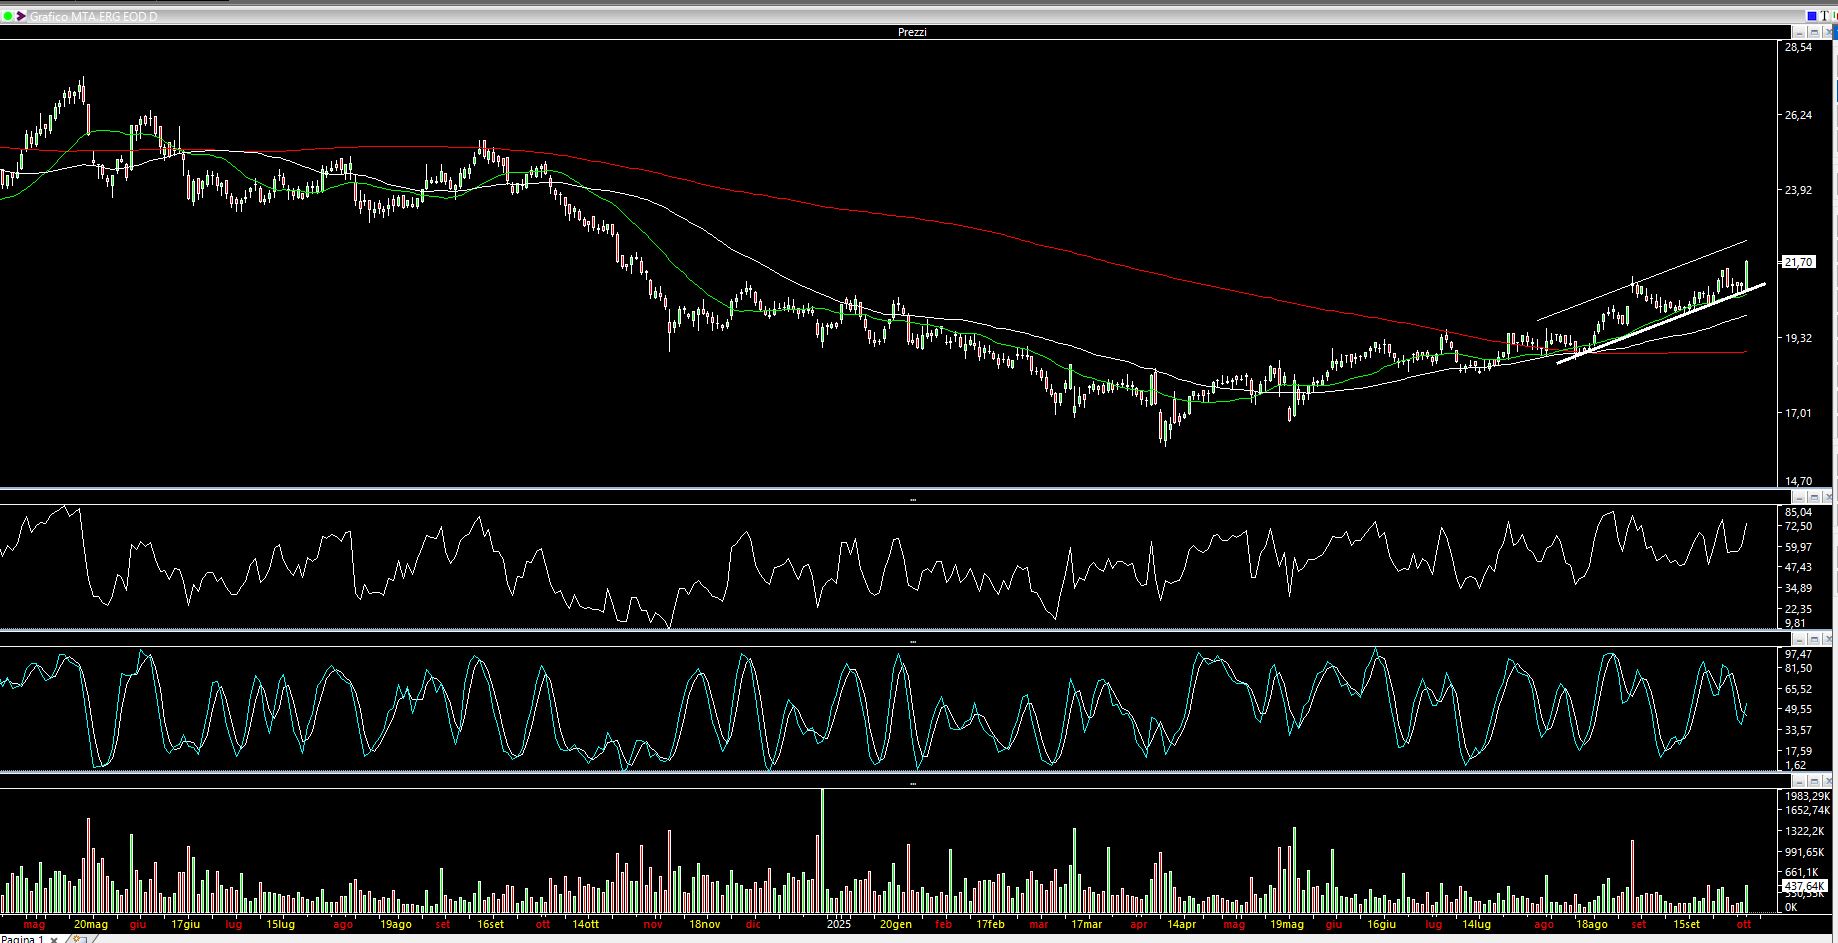Maximize the cyan stochastic oscillator panel
Viewport: 1838px width, 943px height.
click(x=1814, y=639)
